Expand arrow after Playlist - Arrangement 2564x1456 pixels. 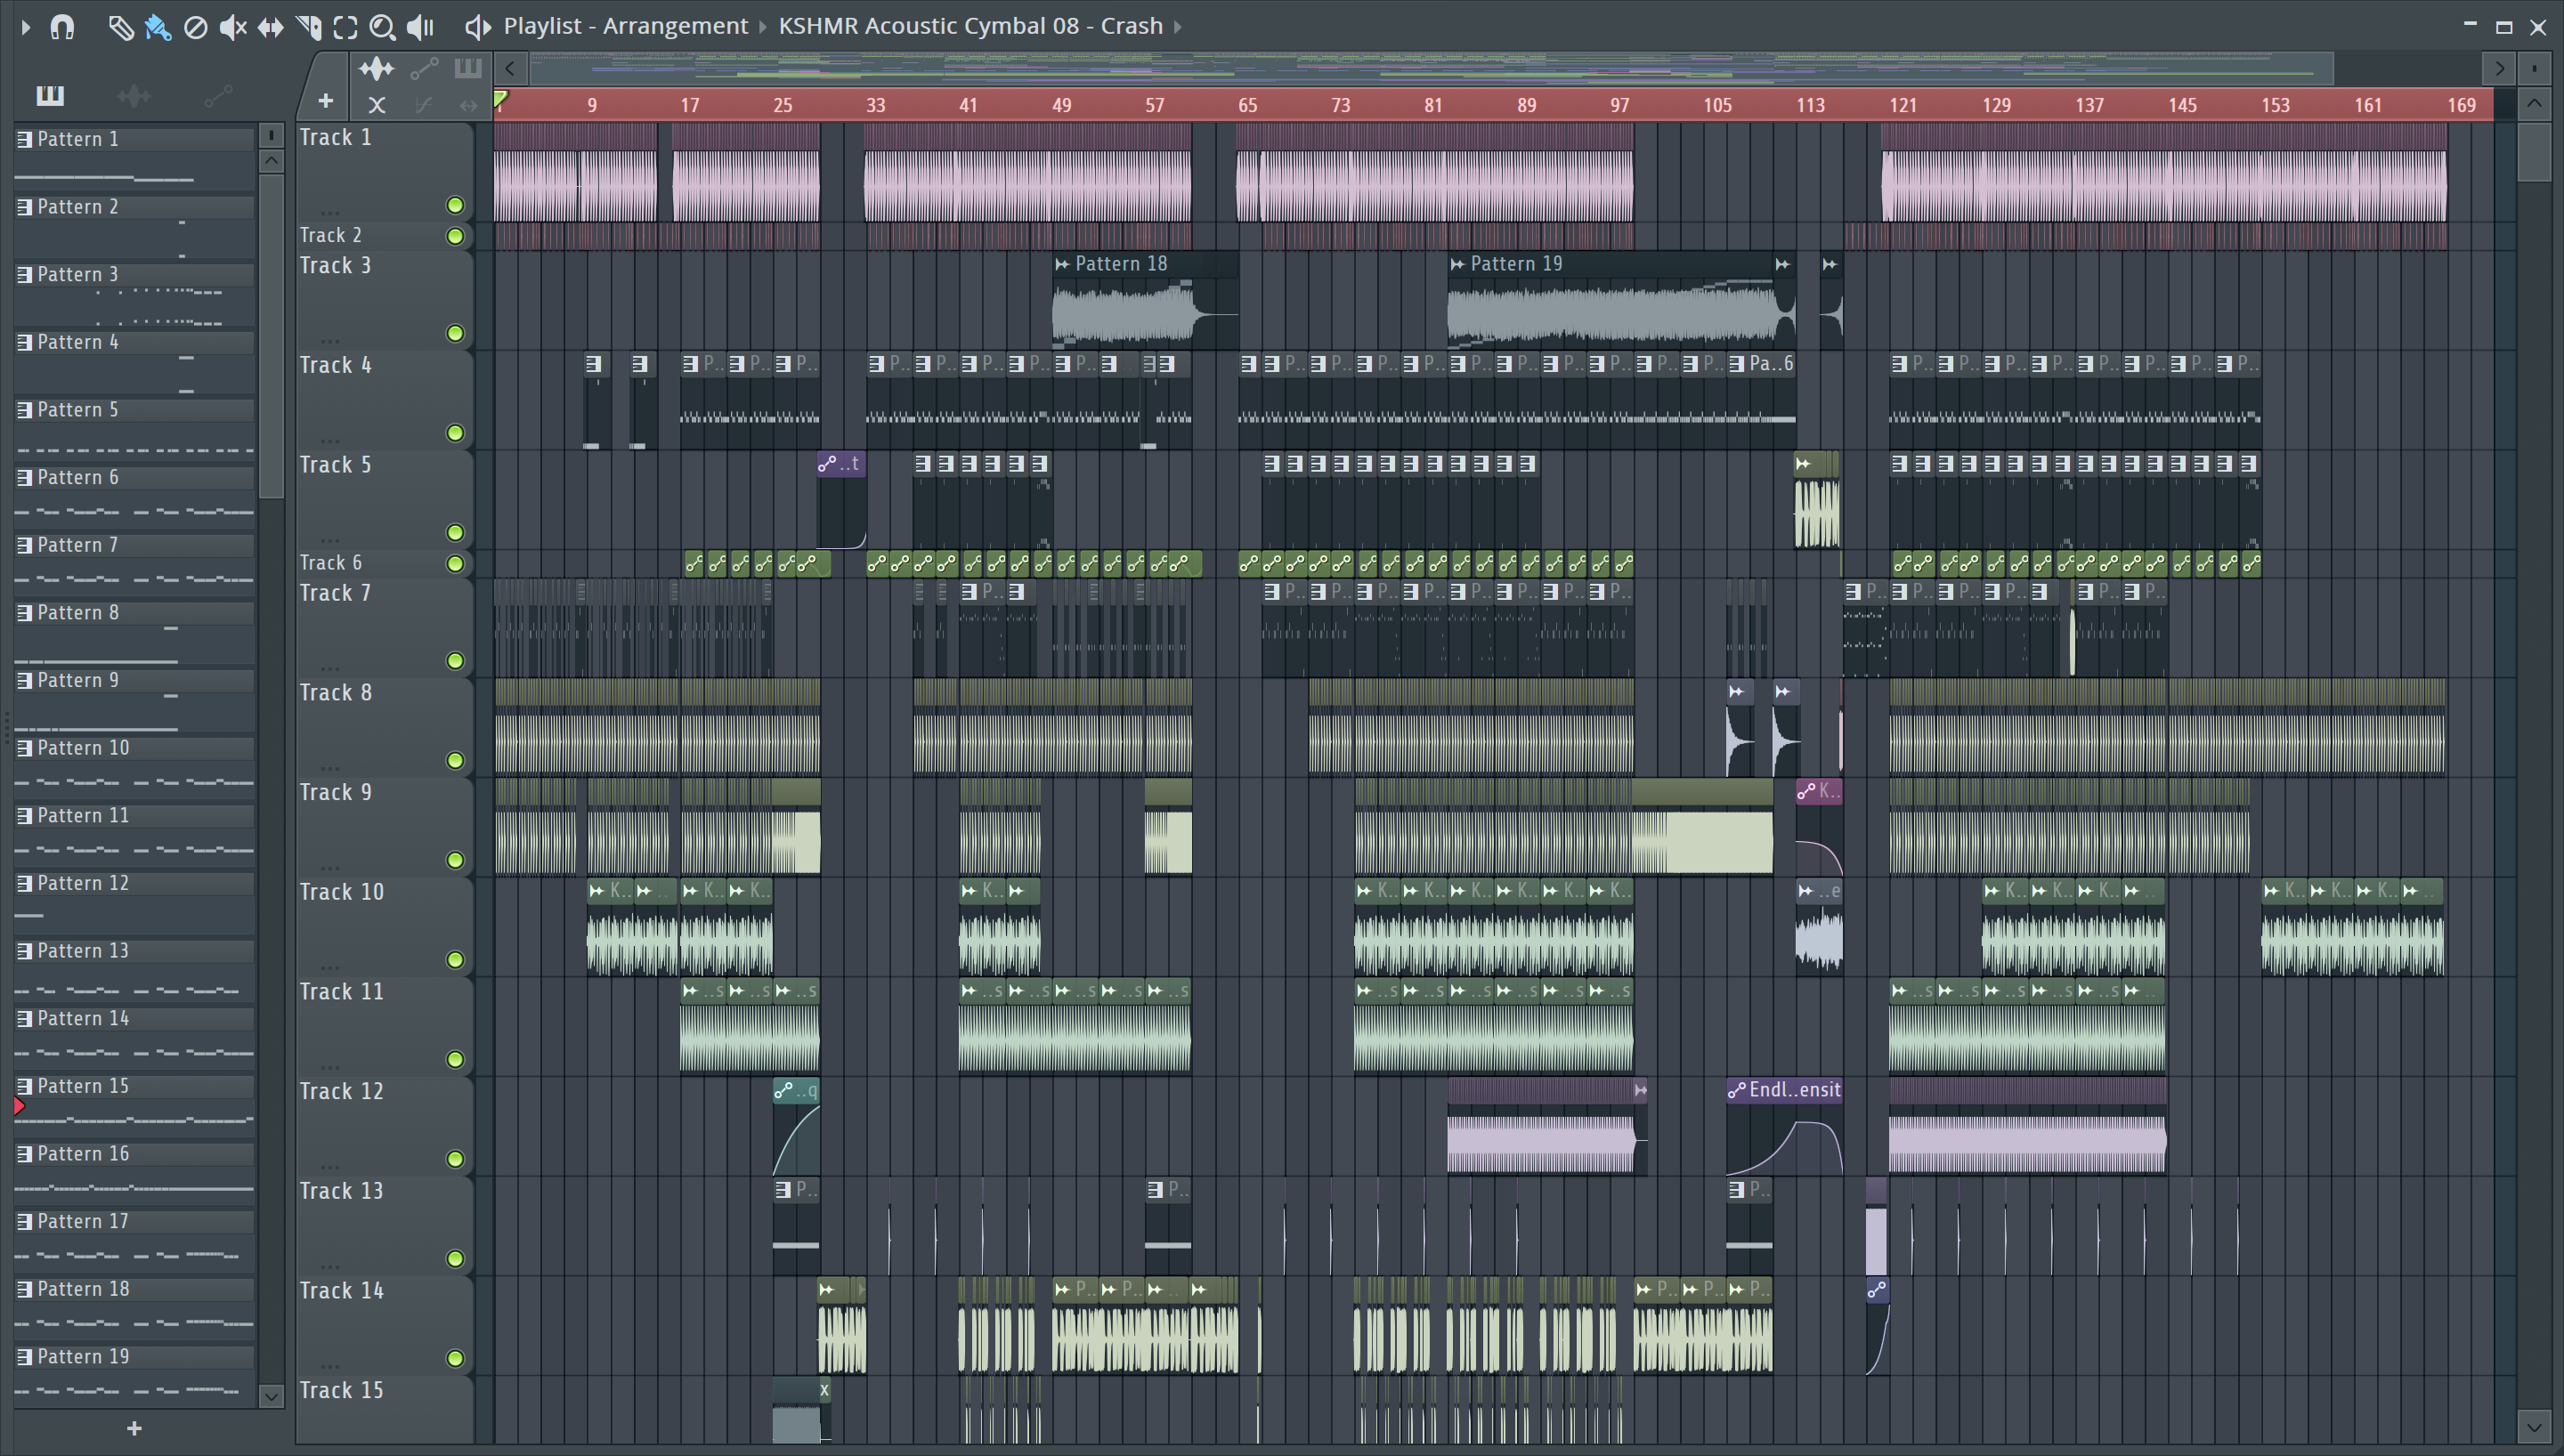click(x=762, y=27)
